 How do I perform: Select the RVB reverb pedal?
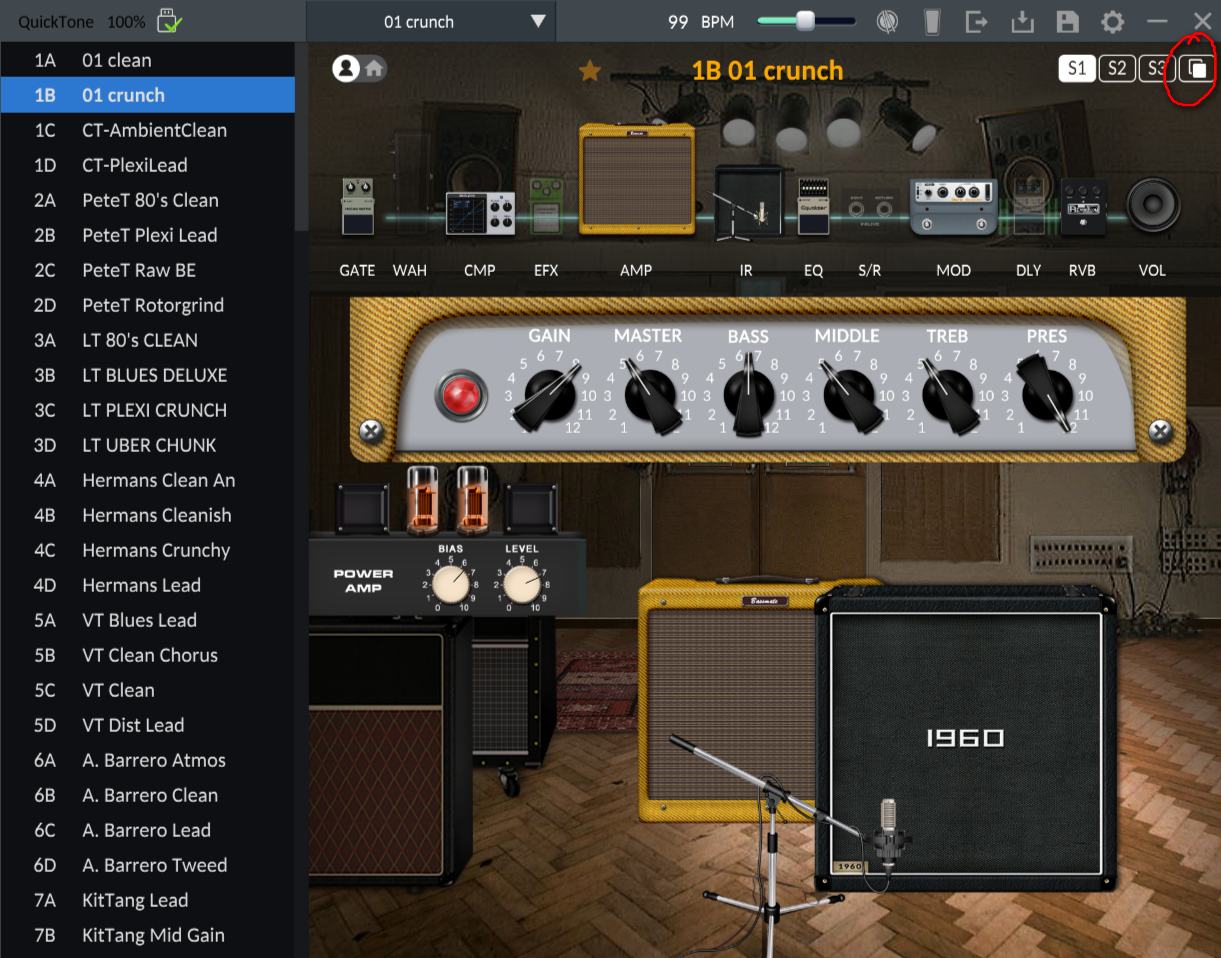[x=1082, y=207]
